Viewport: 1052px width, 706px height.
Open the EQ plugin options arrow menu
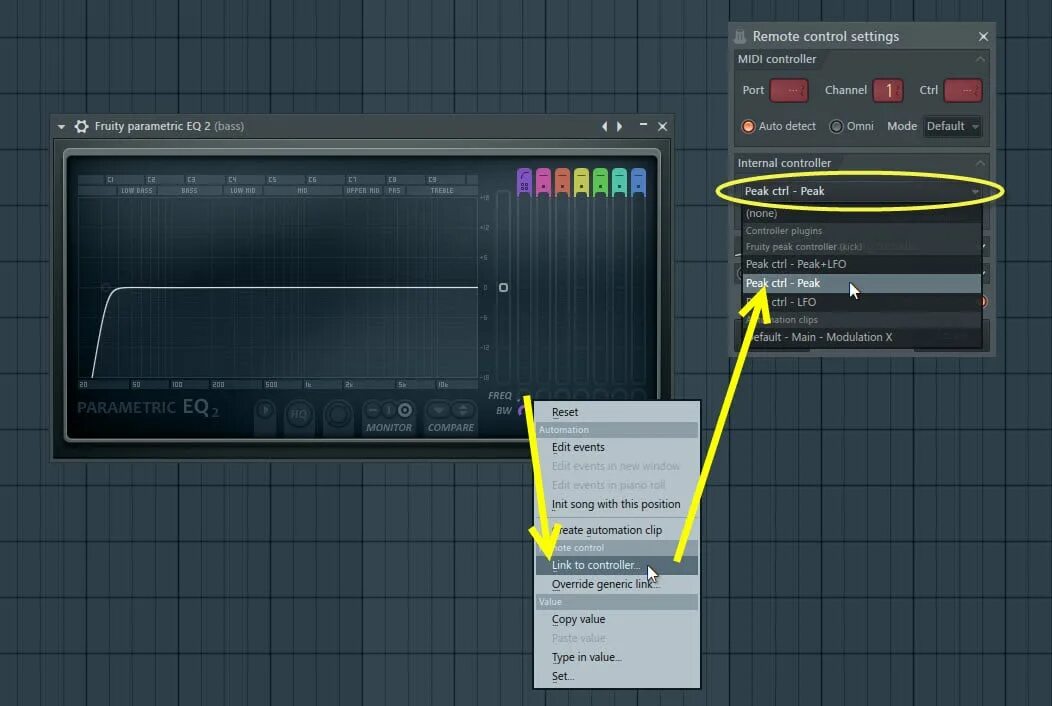point(61,126)
